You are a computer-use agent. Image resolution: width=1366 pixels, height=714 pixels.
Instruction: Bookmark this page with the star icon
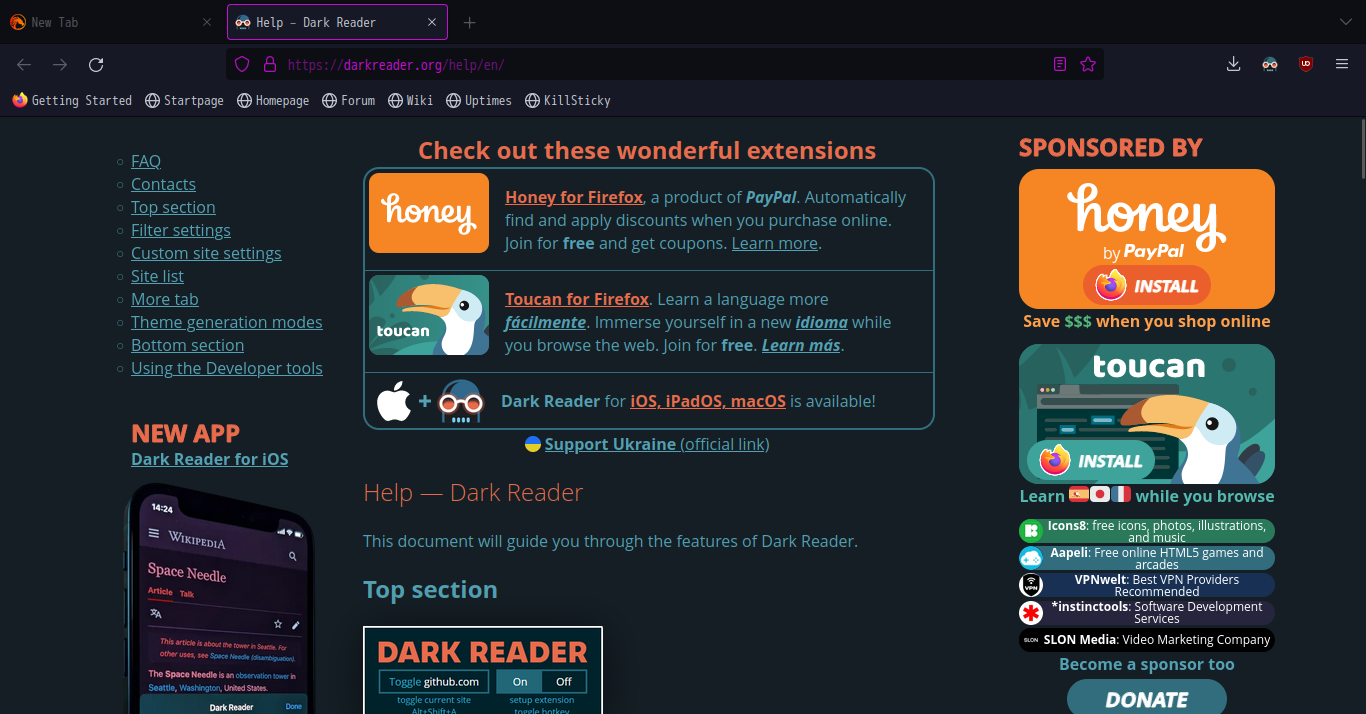pos(1088,64)
